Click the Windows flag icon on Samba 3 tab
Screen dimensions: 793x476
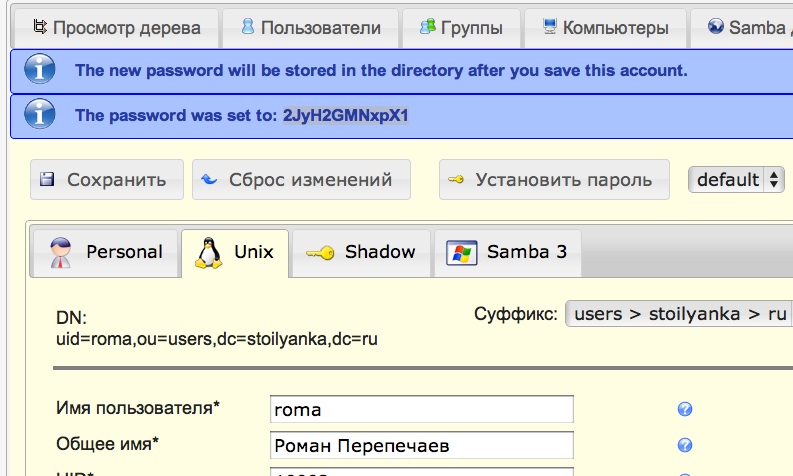coord(461,253)
